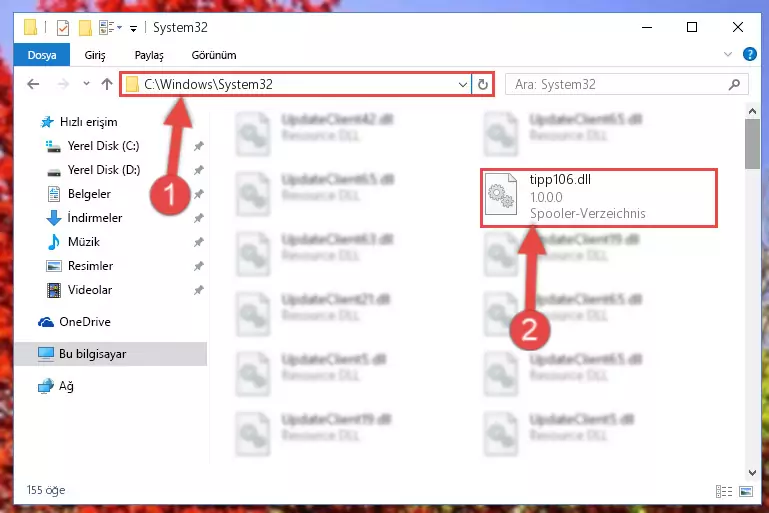Image resolution: width=769 pixels, height=513 pixels.
Task: Minimize the System32 window
Action: [x=647, y=27]
